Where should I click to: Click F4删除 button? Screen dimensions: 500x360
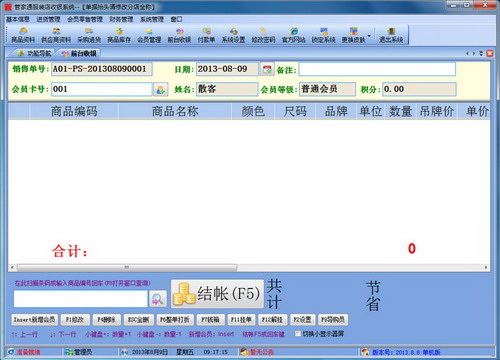pyautogui.click(x=106, y=320)
